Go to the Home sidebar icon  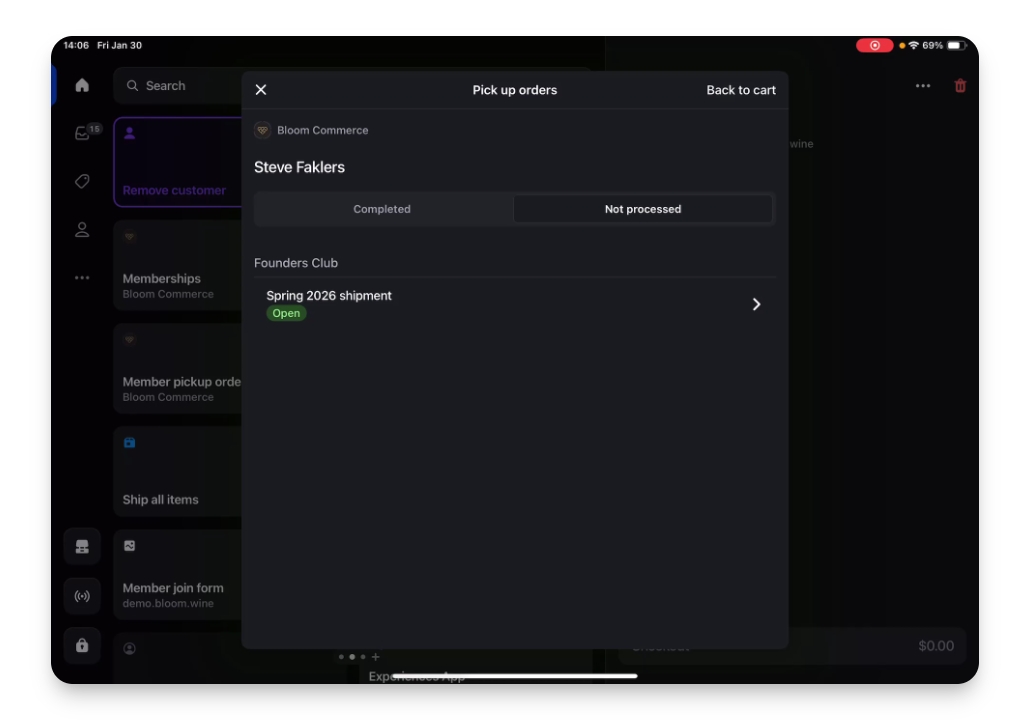tap(82, 85)
